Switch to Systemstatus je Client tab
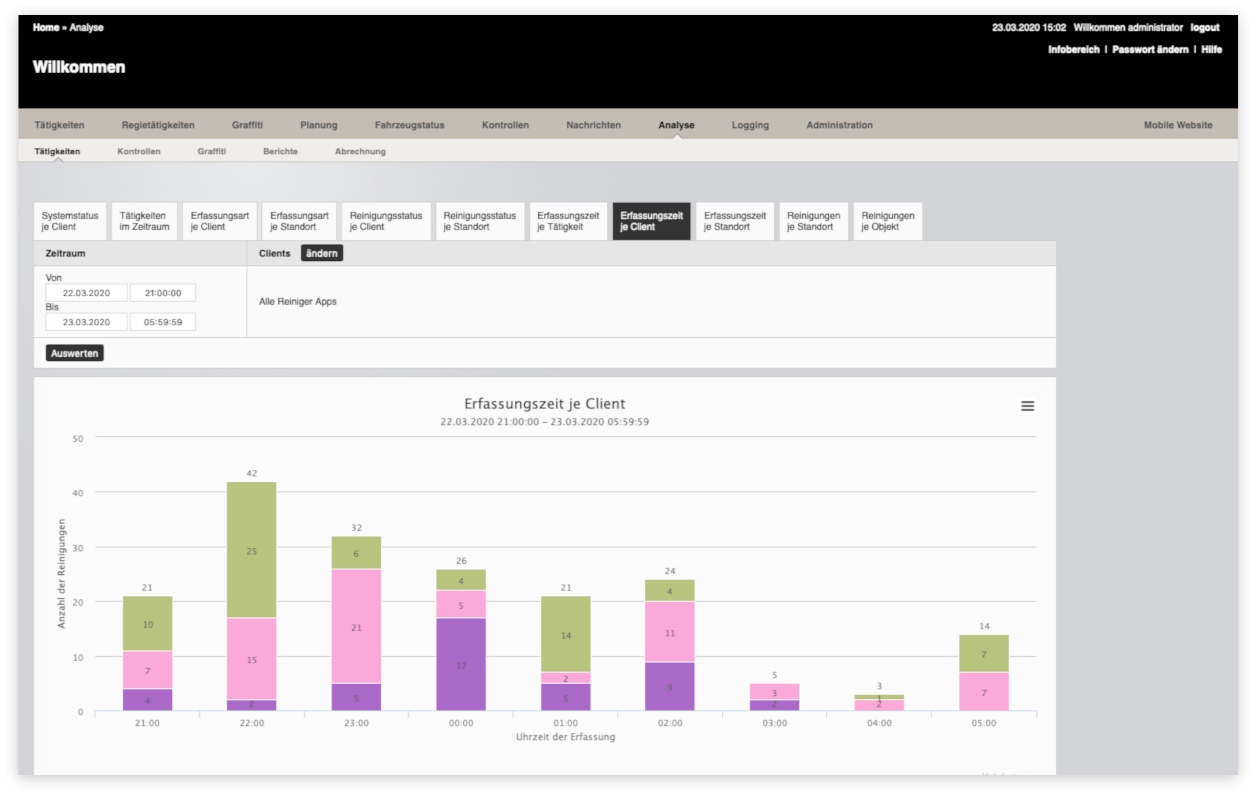Image resolution: width=1256 pixels, height=795 pixels. [x=70, y=221]
